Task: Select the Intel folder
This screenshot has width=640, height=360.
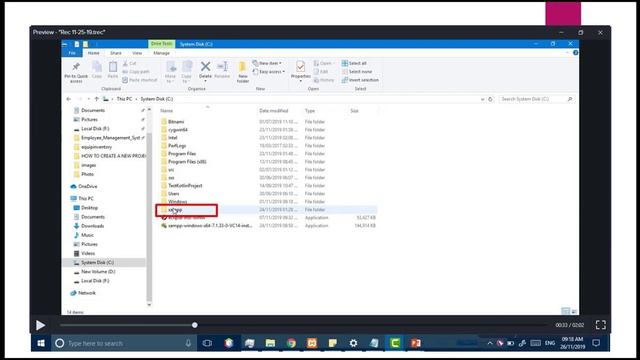Action: coord(173,138)
